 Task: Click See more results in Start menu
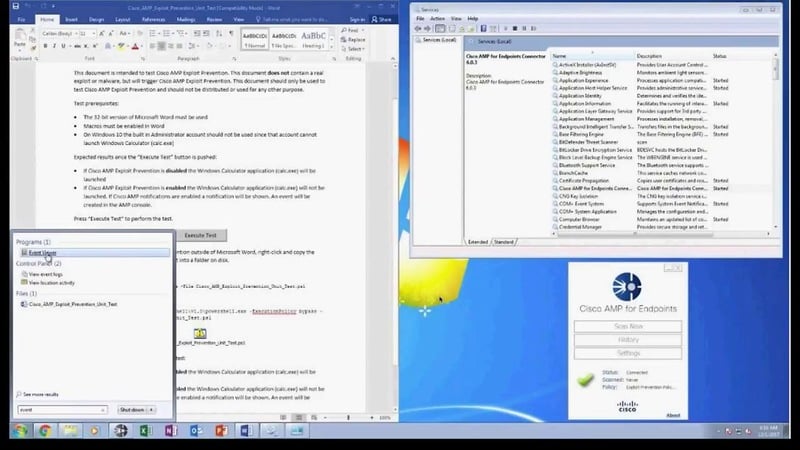(x=37, y=394)
